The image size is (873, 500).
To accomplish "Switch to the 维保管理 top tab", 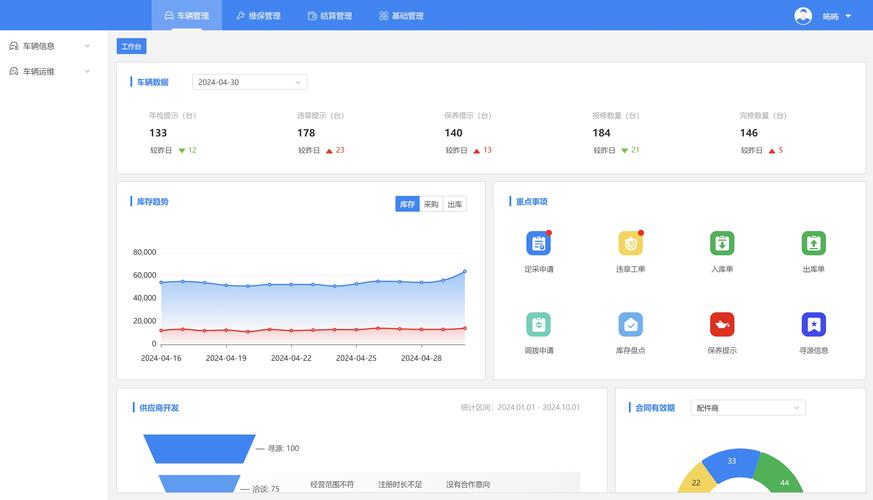I will [258, 16].
